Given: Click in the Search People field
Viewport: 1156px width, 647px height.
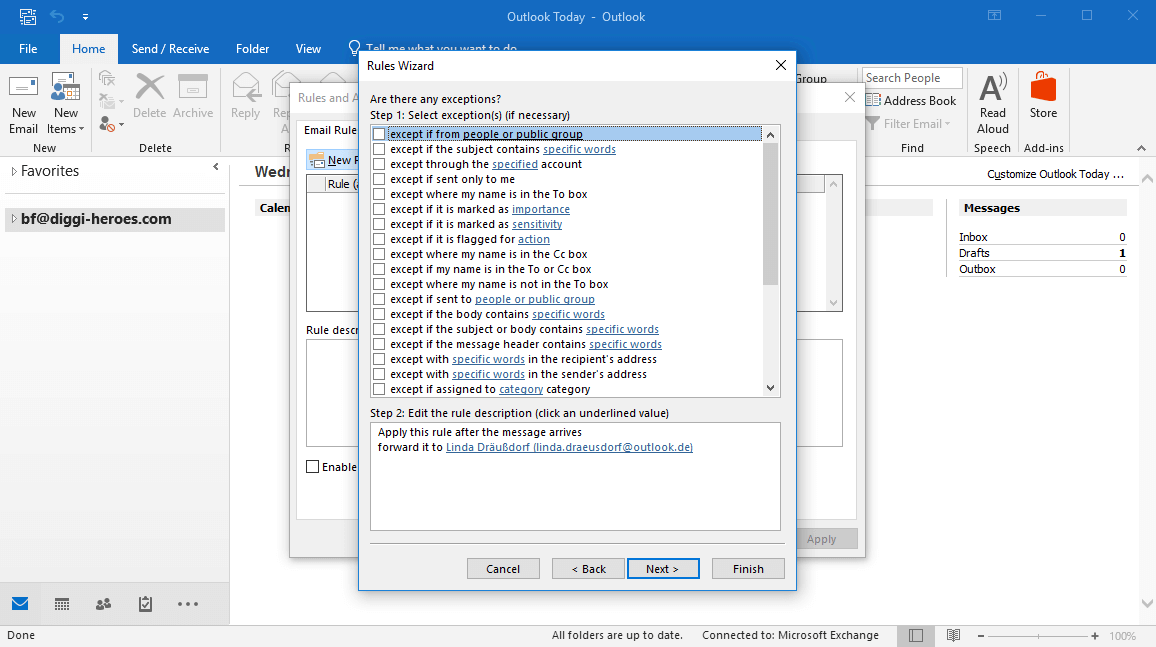Looking at the screenshot, I should [x=911, y=78].
